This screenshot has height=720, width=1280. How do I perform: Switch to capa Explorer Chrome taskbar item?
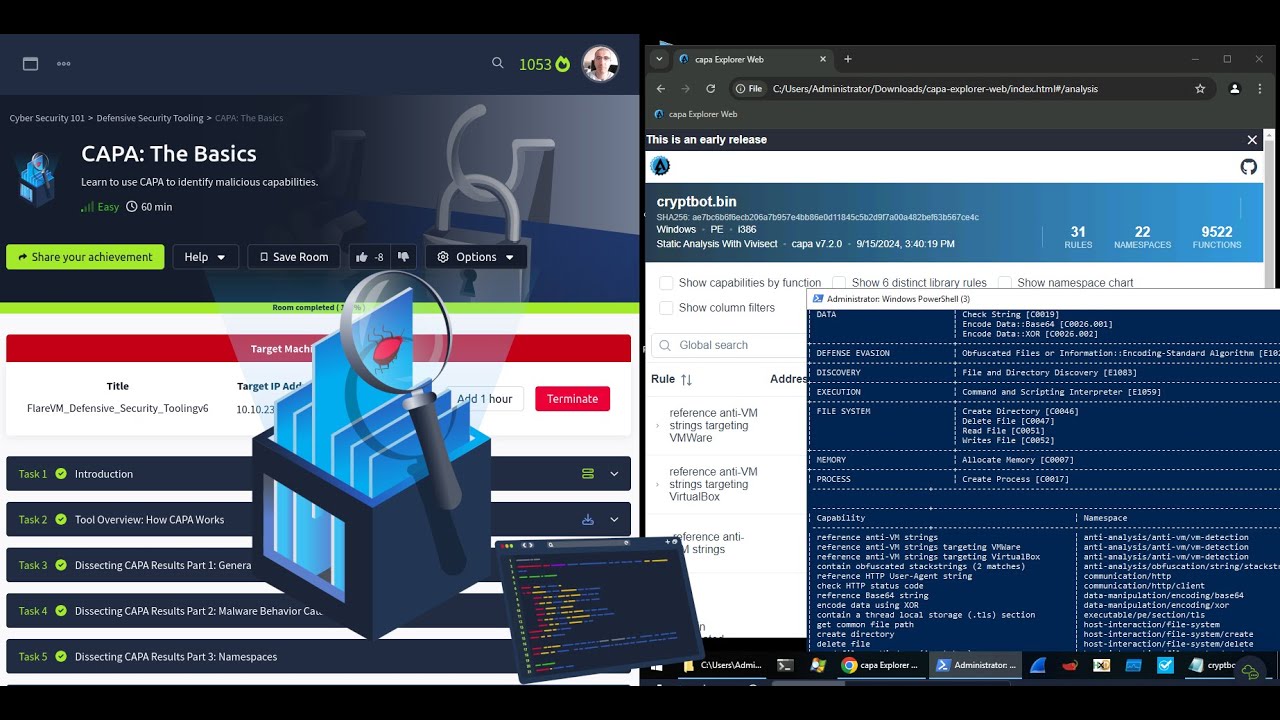coord(881,665)
